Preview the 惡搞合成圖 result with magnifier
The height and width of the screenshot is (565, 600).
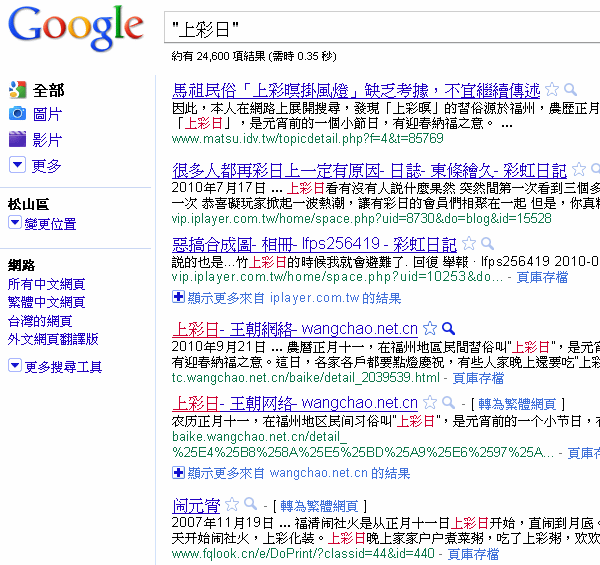click(488, 243)
